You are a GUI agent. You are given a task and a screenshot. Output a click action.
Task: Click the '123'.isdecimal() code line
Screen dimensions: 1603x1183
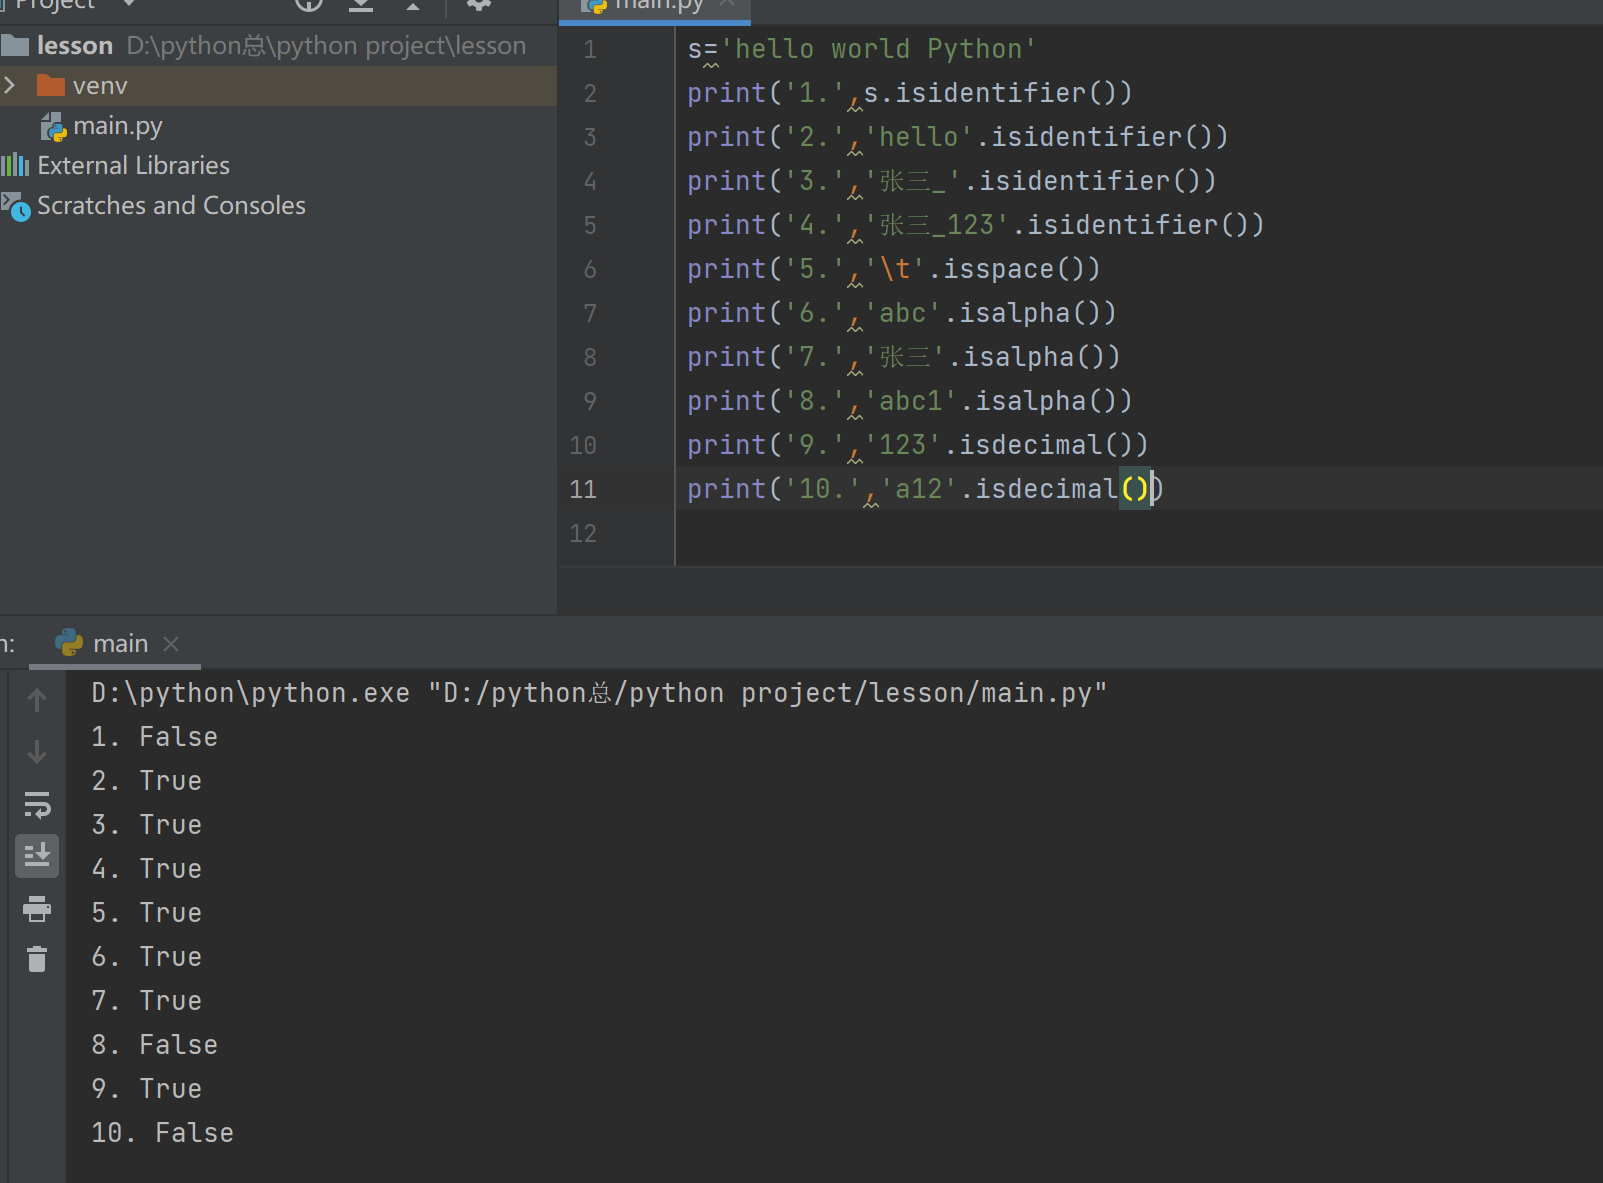click(917, 445)
